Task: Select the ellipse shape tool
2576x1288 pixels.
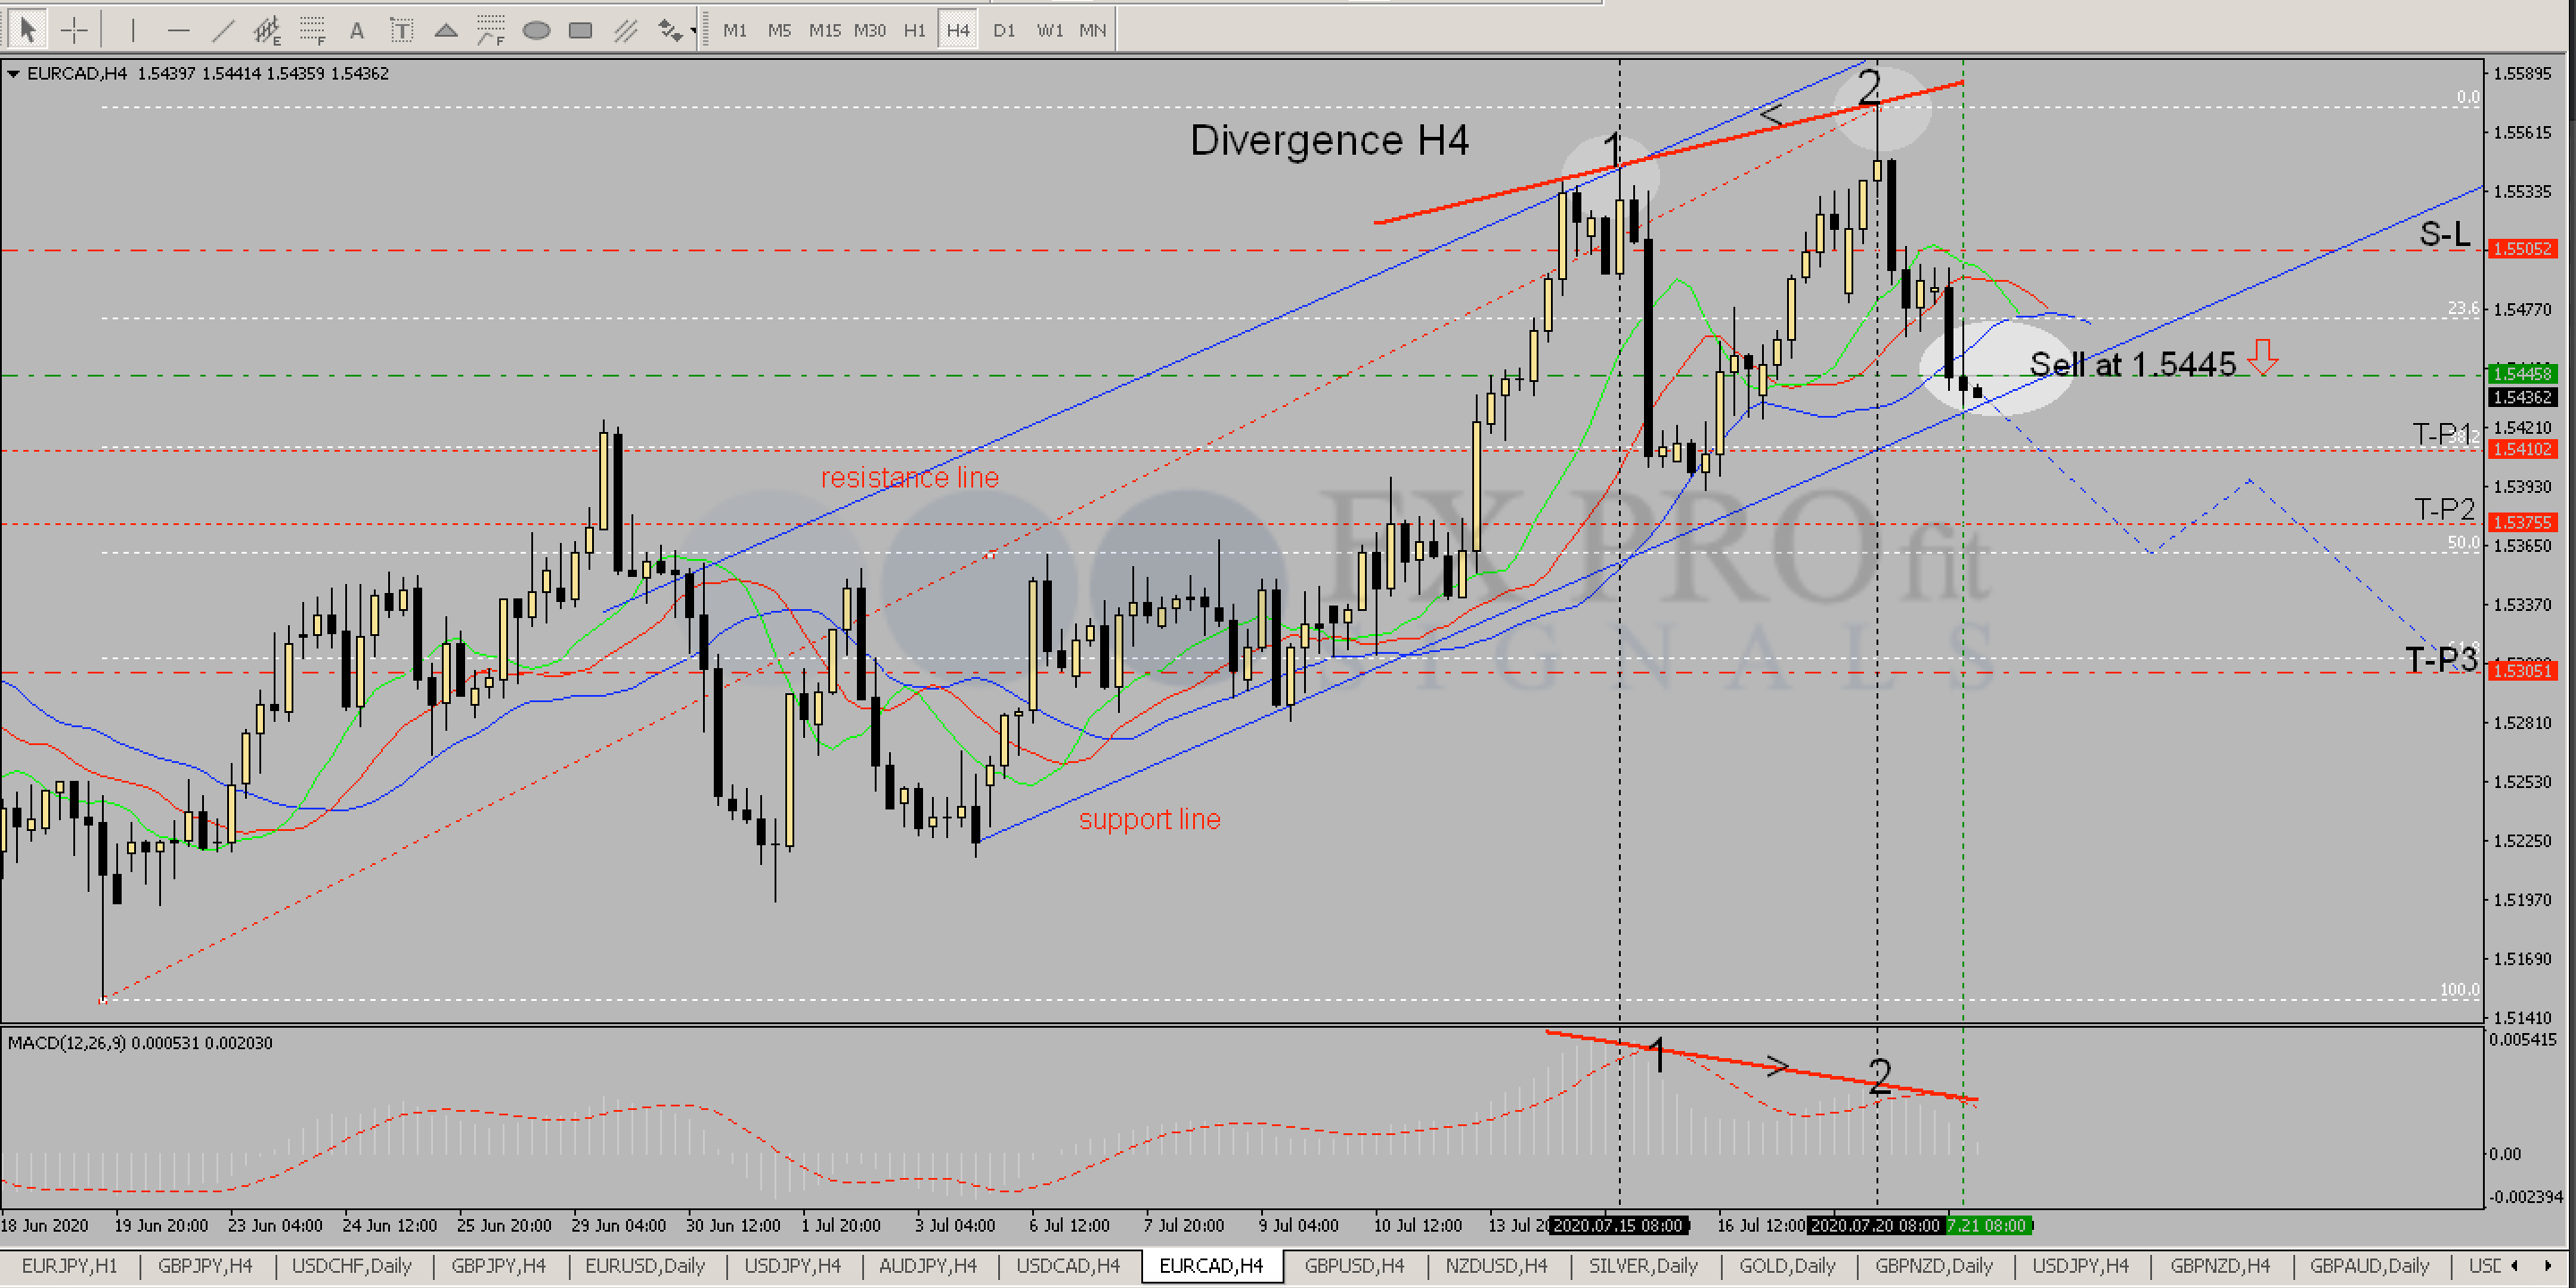Action: pyautogui.click(x=536, y=30)
